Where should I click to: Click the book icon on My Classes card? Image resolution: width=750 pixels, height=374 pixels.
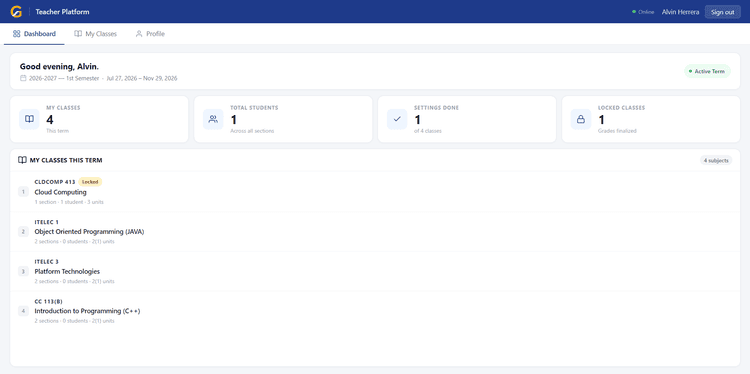pos(29,119)
